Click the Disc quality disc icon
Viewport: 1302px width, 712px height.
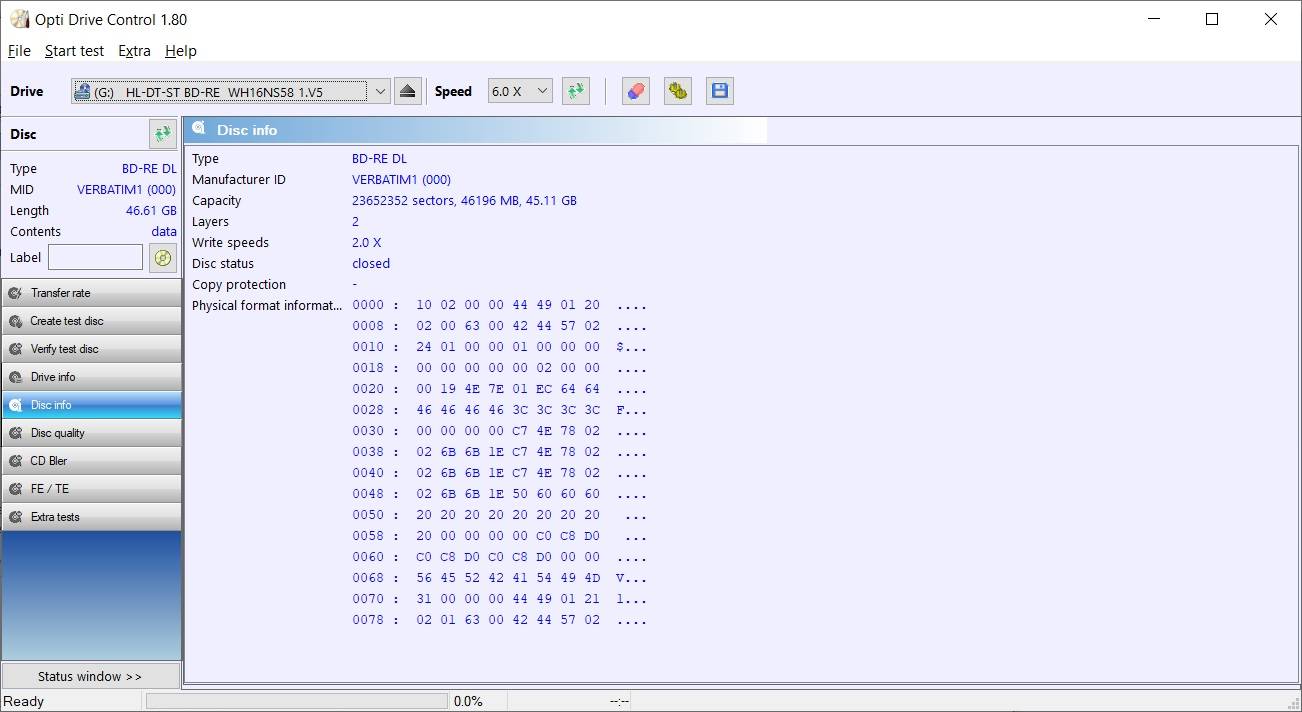point(15,433)
